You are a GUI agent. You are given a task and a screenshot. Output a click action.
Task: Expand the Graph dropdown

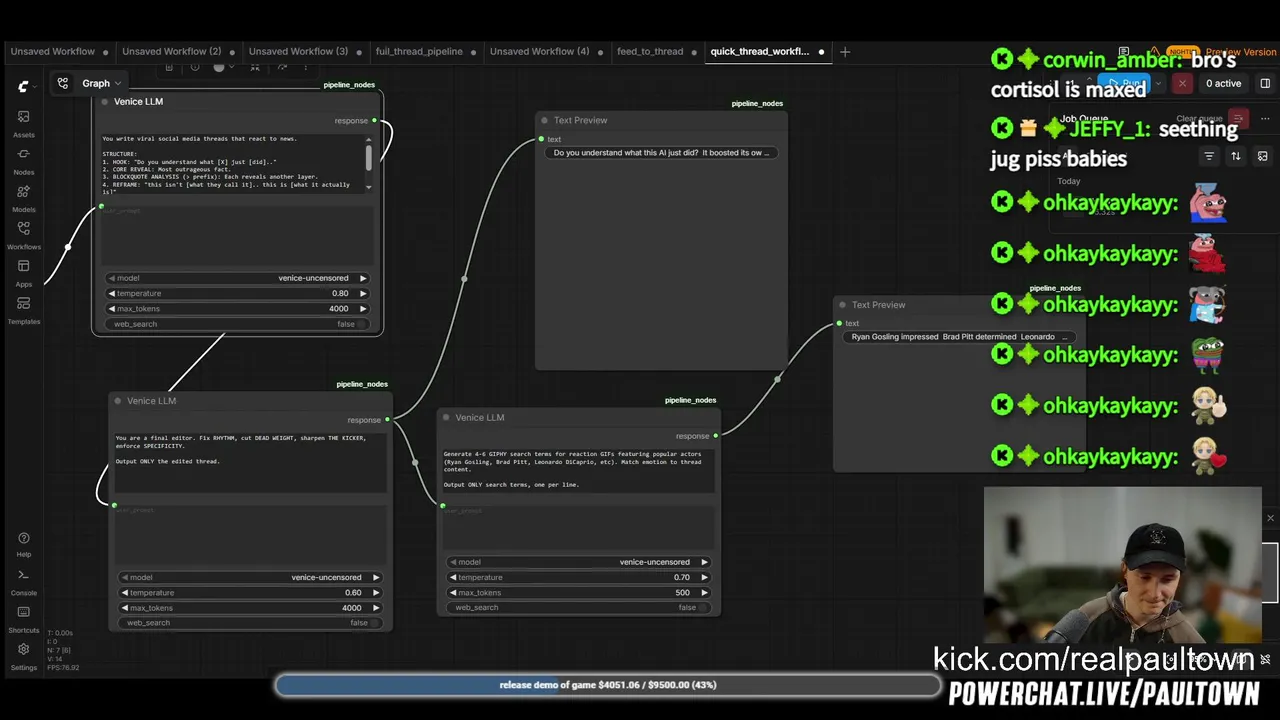pyautogui.click(x=101, y=83)
